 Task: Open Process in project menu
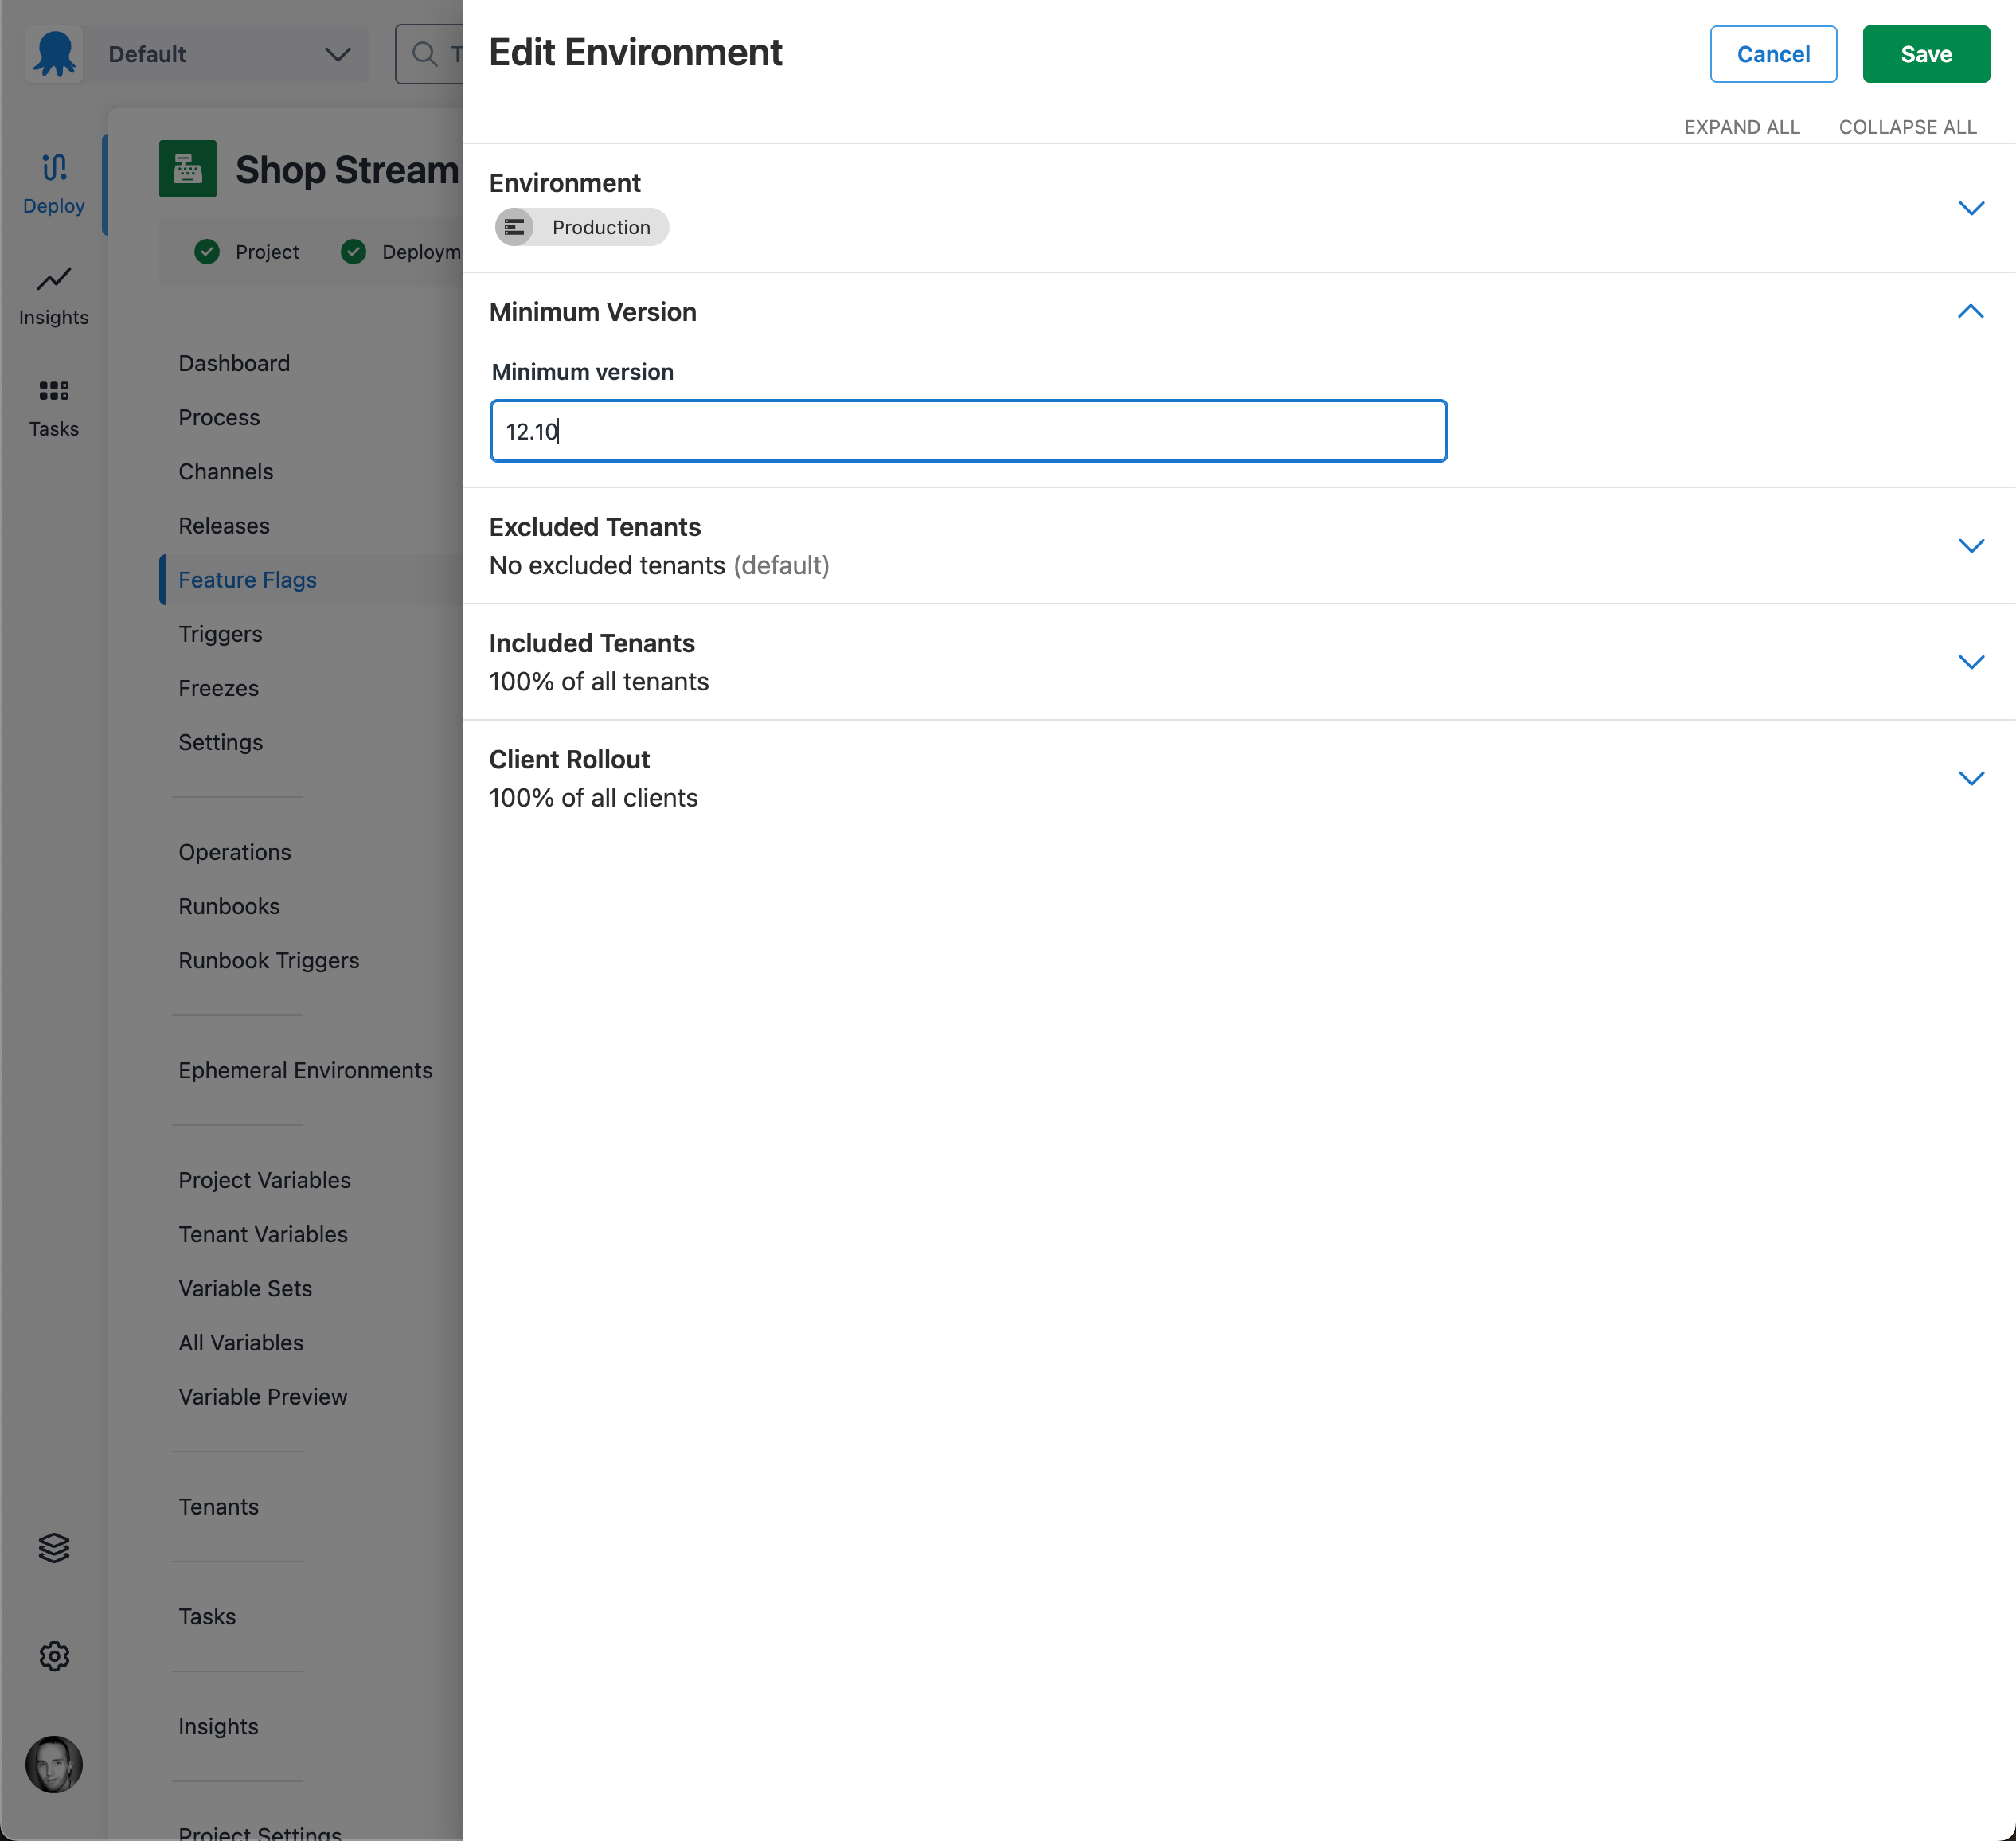click(x=219, y=417)
